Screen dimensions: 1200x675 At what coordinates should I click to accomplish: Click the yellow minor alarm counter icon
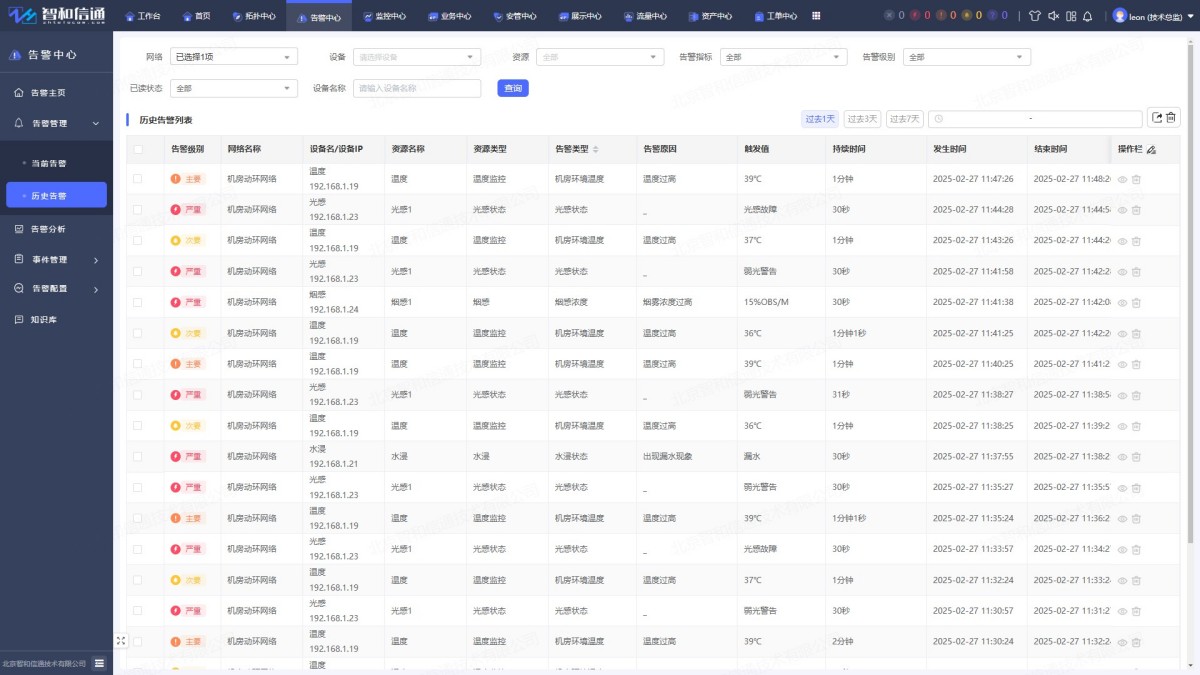pyautogui.click(x=966, y=16)
